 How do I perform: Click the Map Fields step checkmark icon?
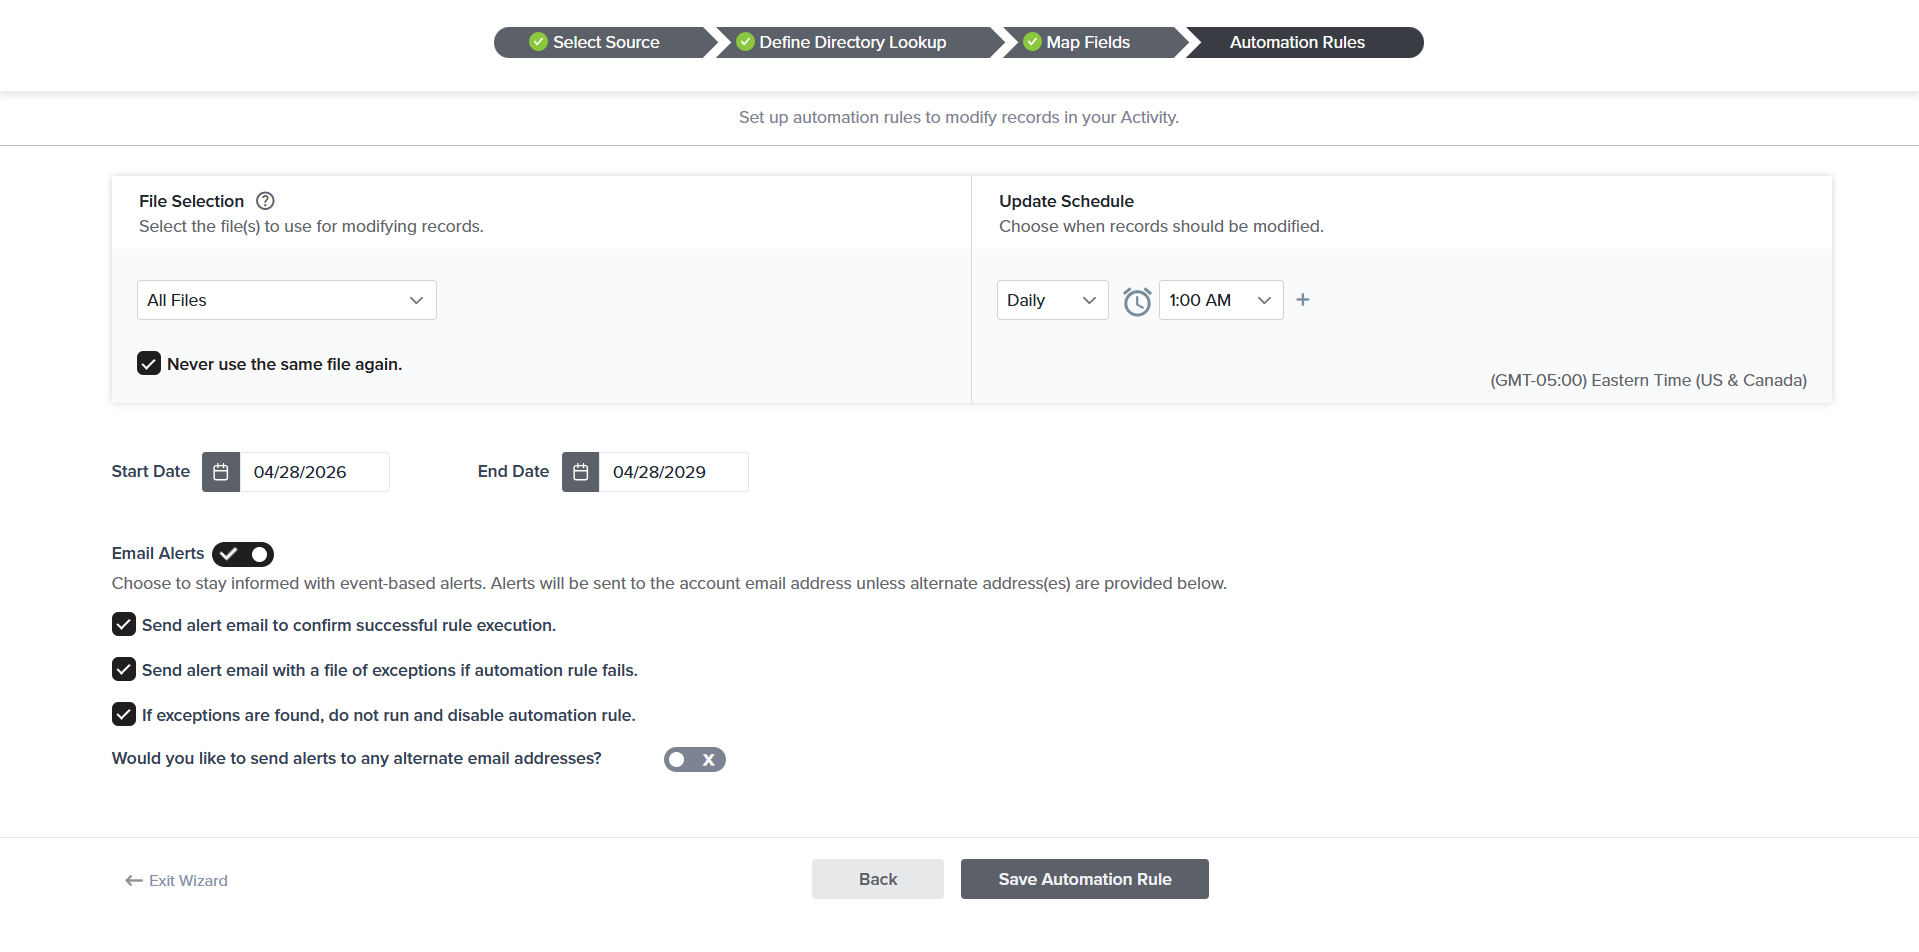(1032, 42)
